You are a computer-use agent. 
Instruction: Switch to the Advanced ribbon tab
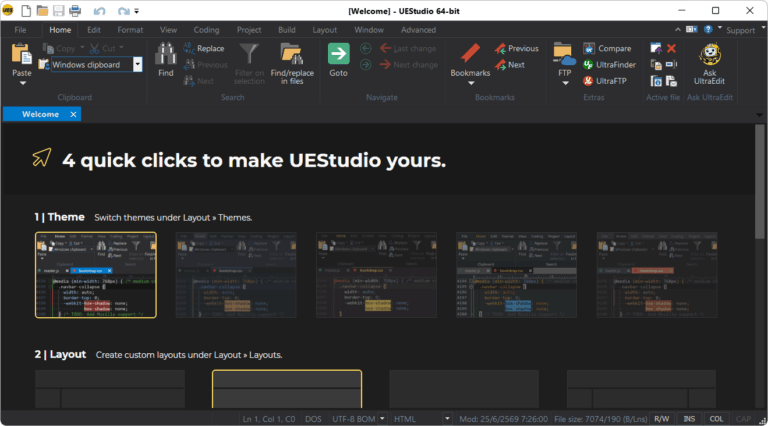pyautogui.click(x=418, y=30)
